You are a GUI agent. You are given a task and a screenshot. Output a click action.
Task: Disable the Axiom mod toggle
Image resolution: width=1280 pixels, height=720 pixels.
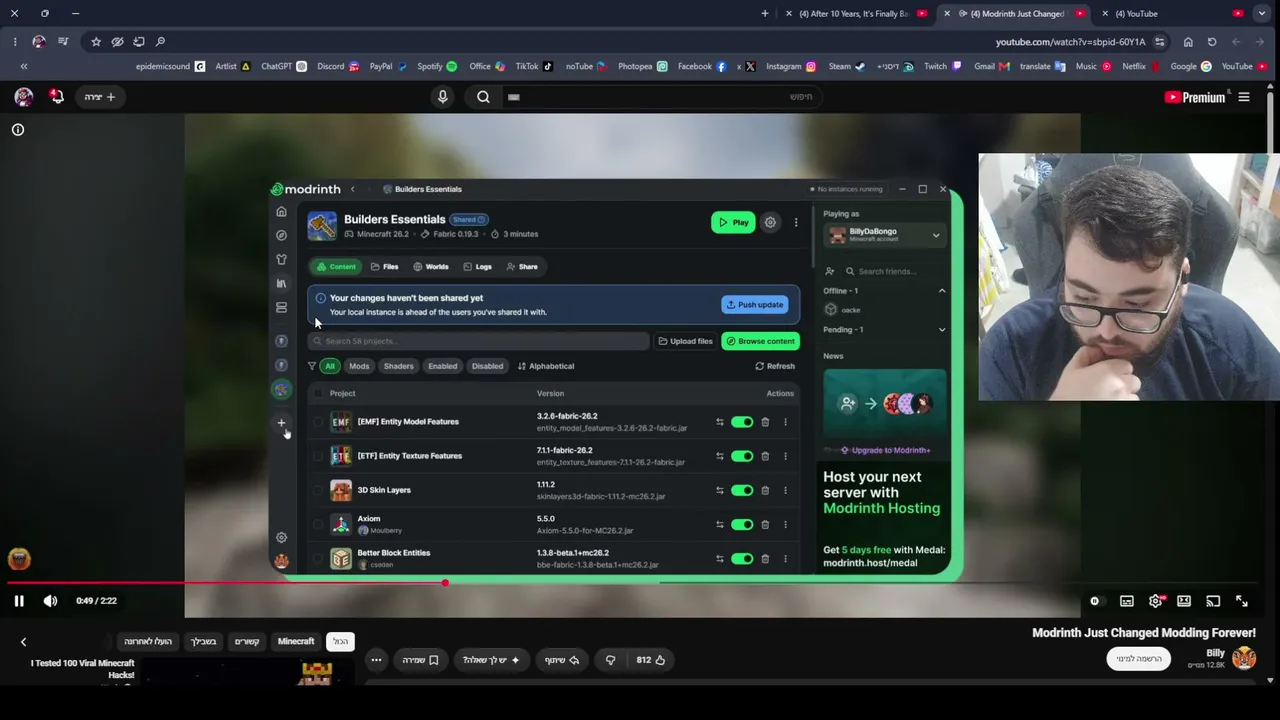coord(742,524)
